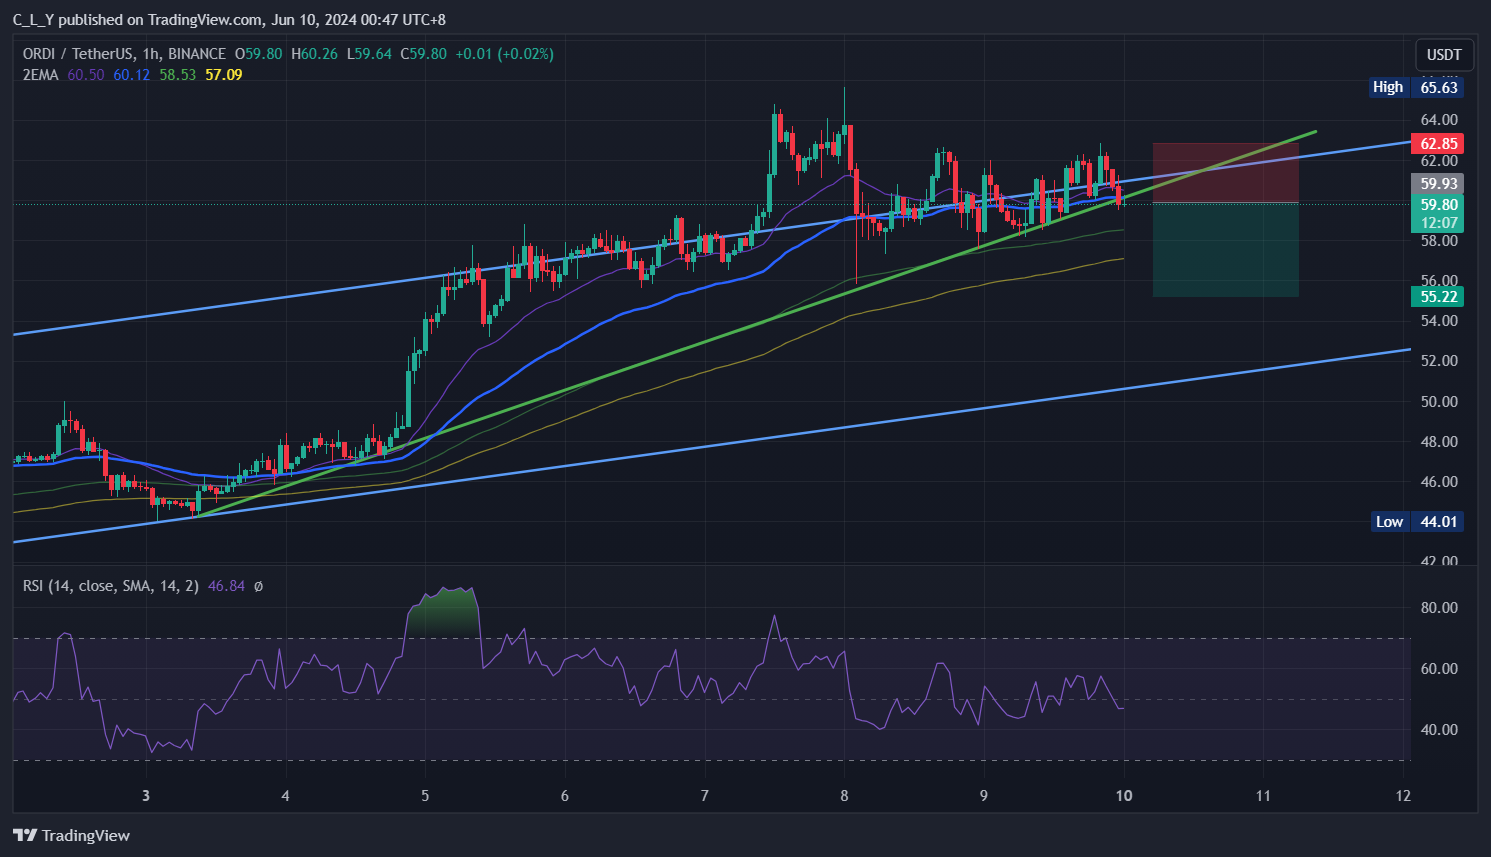Click the date label 3 on time axis
The image size is (1491, 857).
[x=146, y=796]
